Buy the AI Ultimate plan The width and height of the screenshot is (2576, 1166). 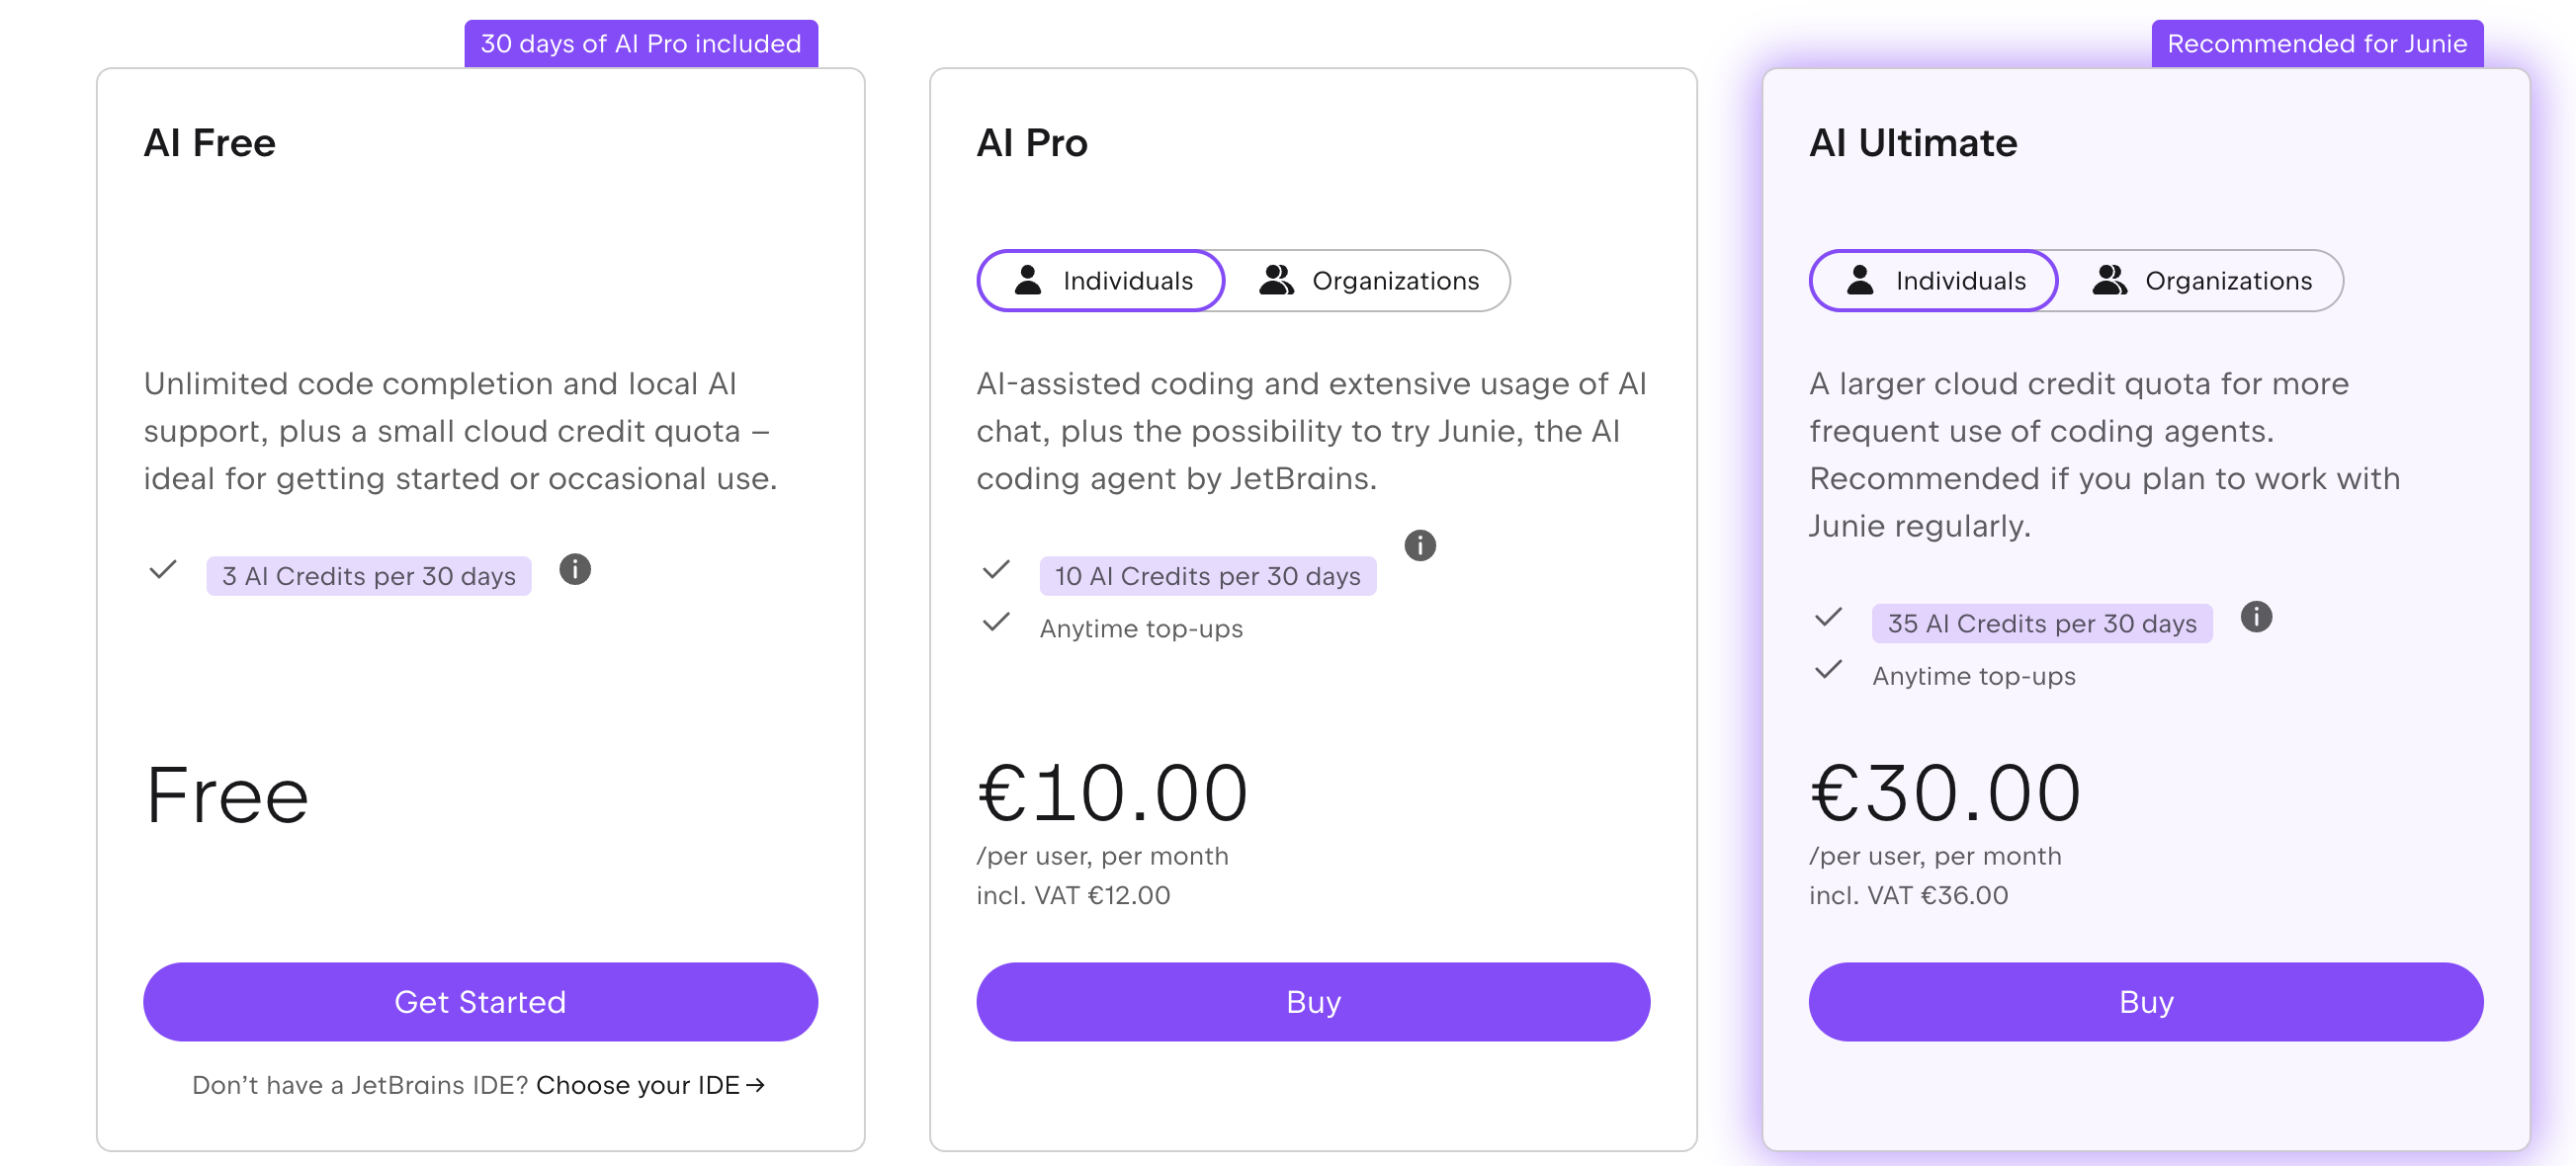click(x=2146, y=1002)
